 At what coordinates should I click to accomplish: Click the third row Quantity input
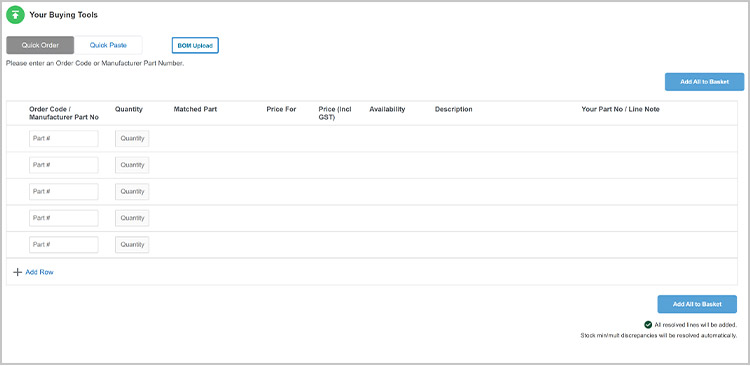tap(132, 192)
